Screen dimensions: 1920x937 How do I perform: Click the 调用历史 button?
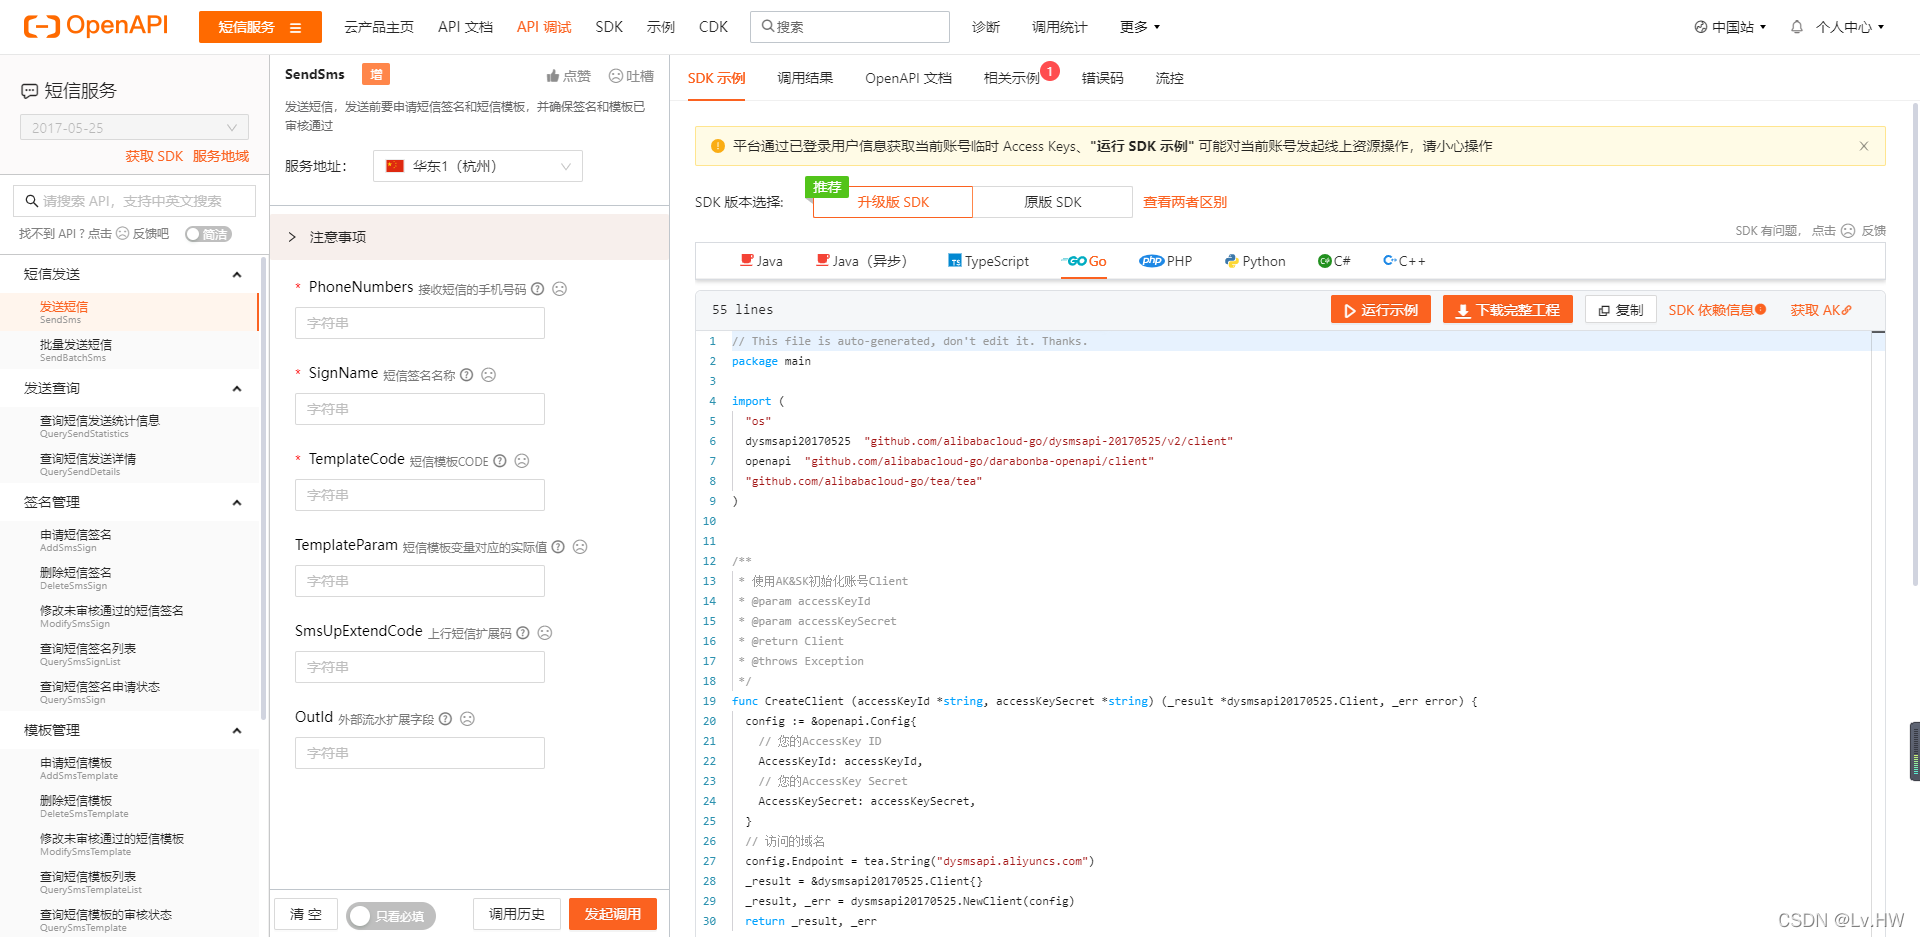tap(517, 914)
